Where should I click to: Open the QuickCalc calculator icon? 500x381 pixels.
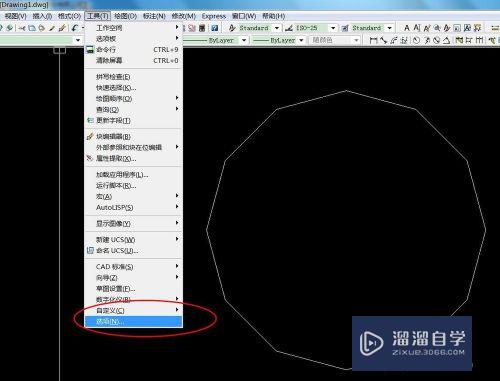(x=202, y=28)
